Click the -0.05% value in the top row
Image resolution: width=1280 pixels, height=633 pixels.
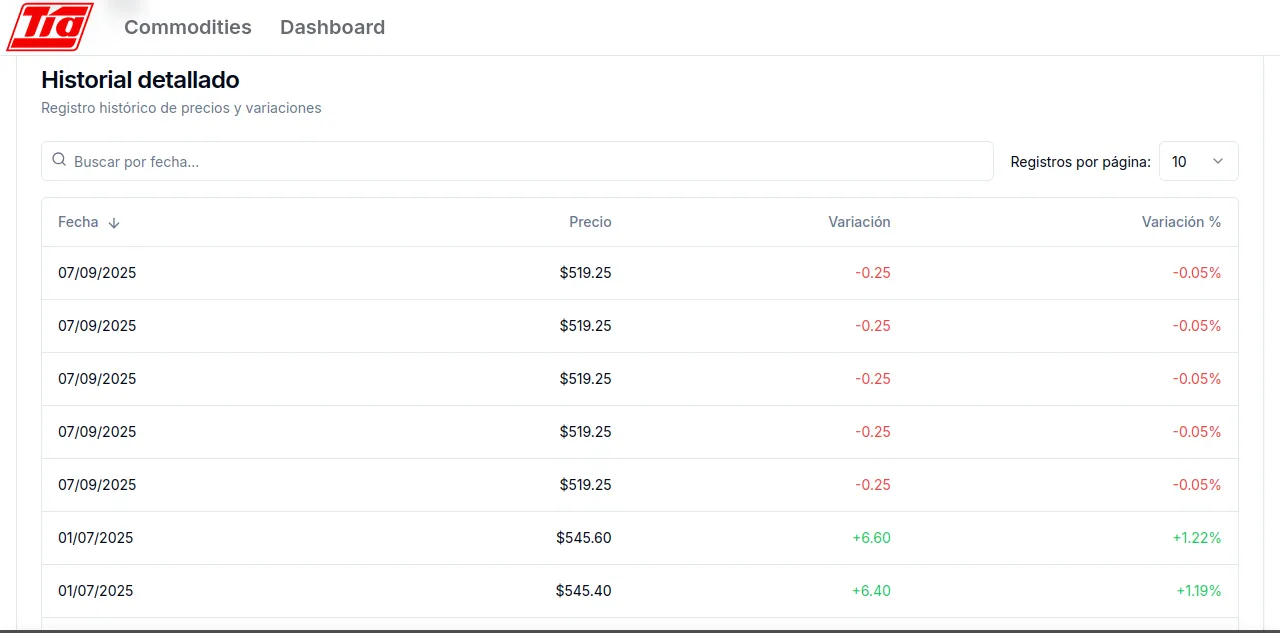point(1197,272)
